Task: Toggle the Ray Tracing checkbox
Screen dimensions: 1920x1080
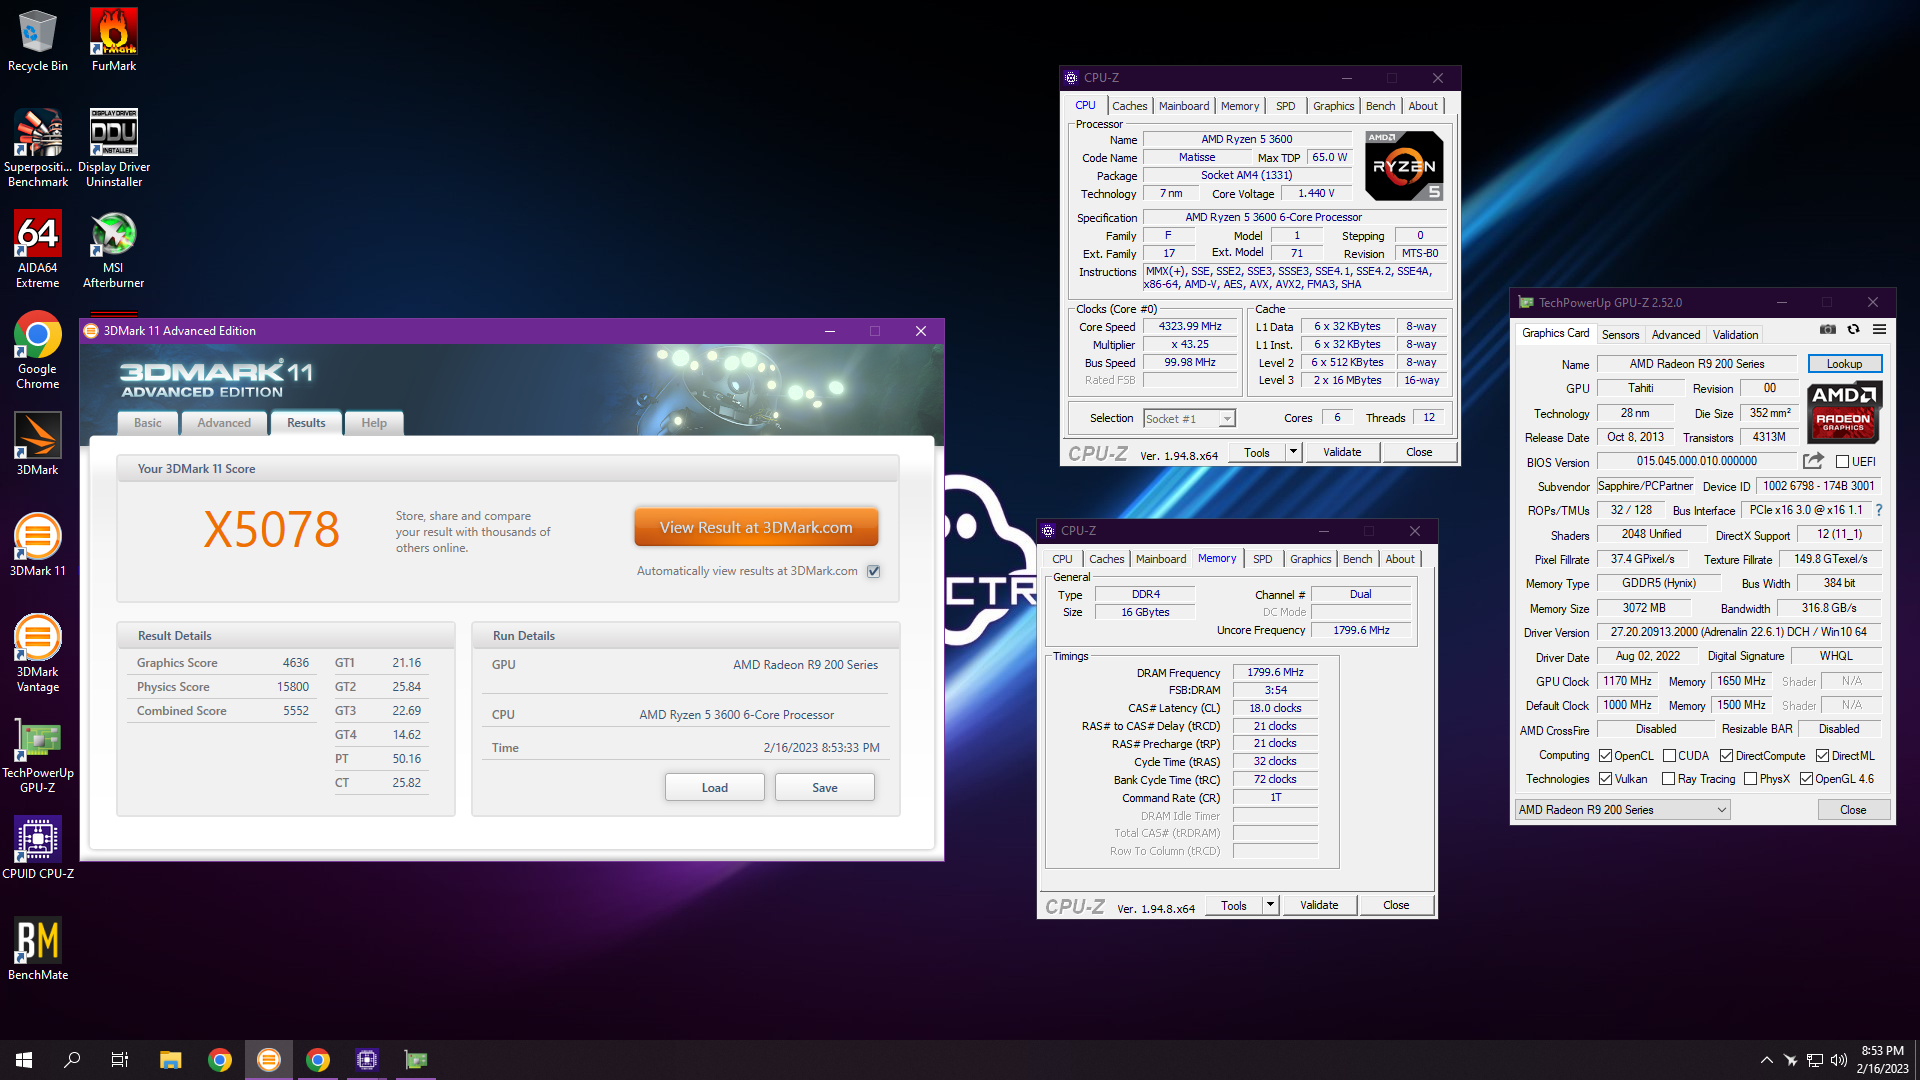Action: [x=1668, y=779]
